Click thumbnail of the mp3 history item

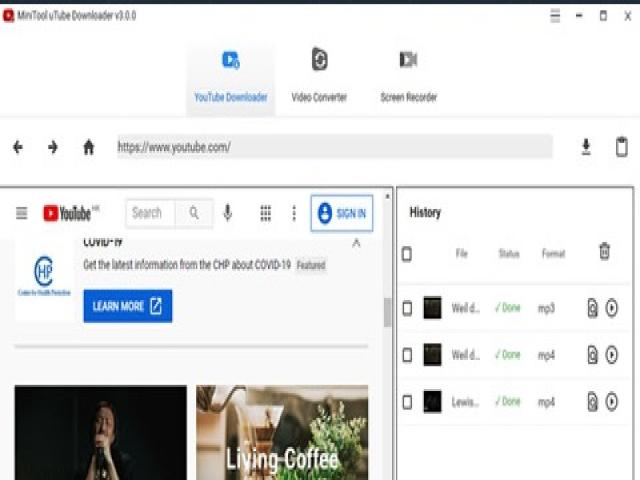pyautogui.click(x=432, y=308)
